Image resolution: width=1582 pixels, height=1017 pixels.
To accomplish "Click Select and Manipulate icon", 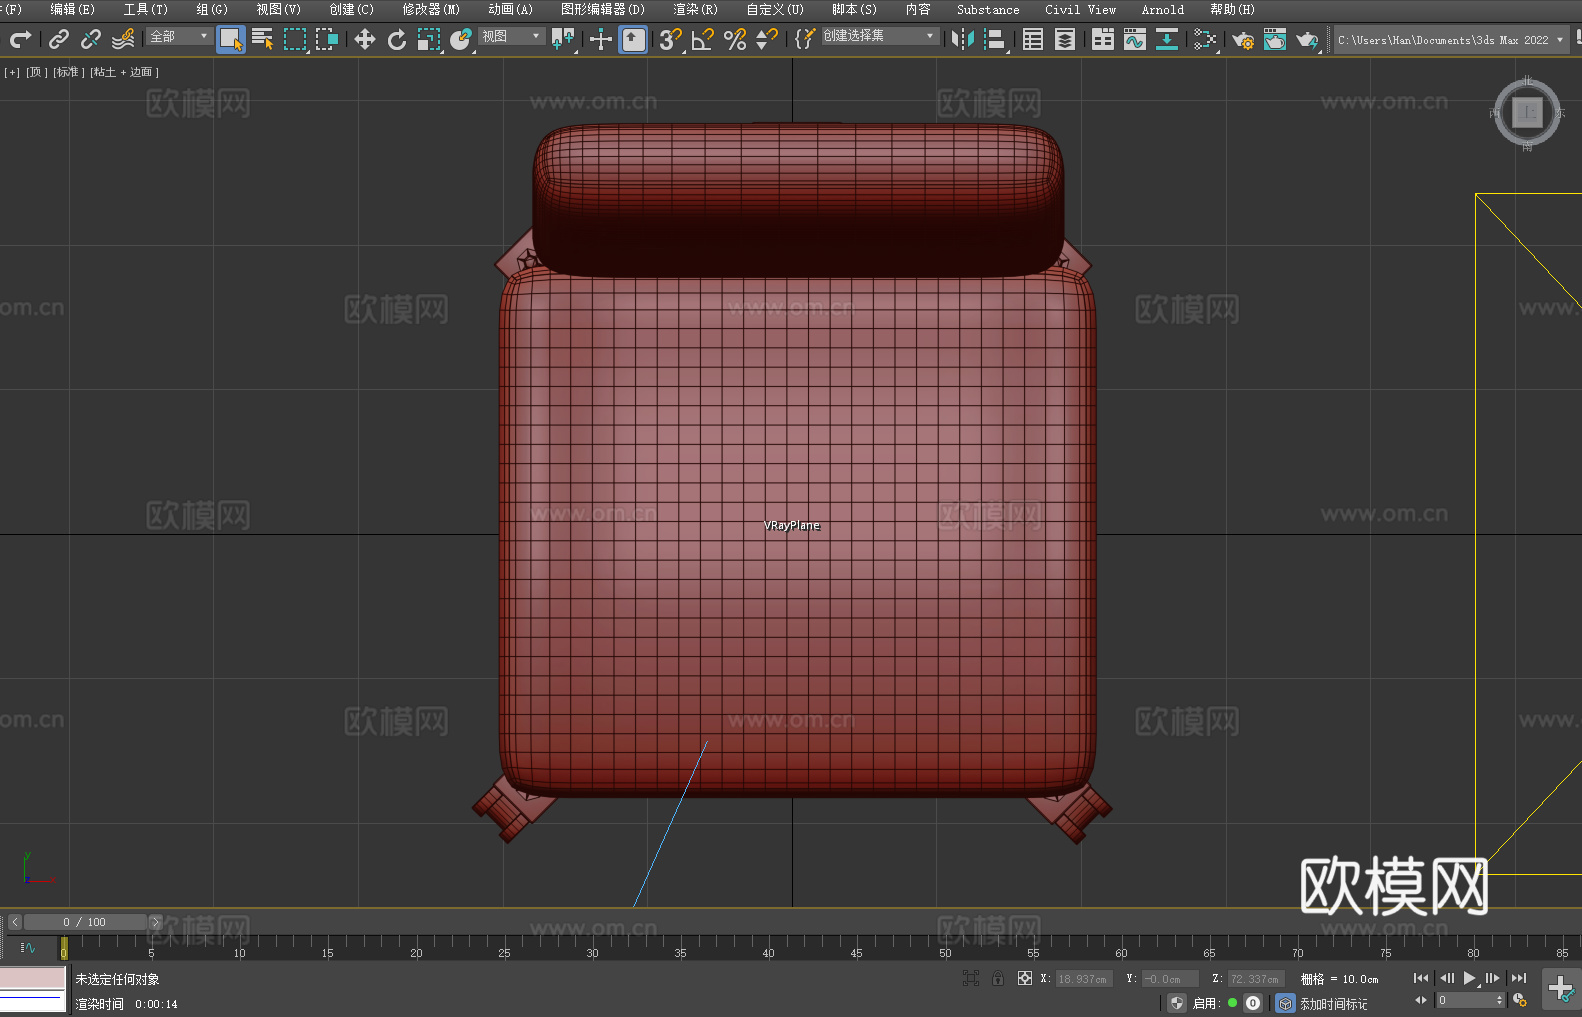I will (601, 39).
